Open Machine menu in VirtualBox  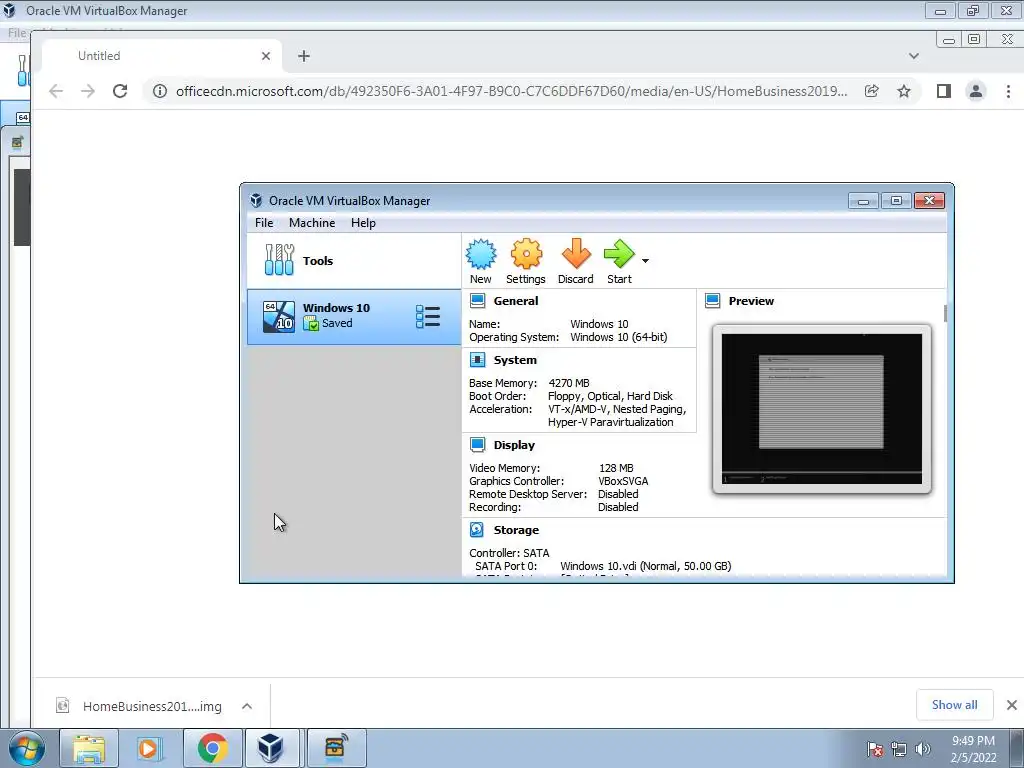(x=312, y=223)
